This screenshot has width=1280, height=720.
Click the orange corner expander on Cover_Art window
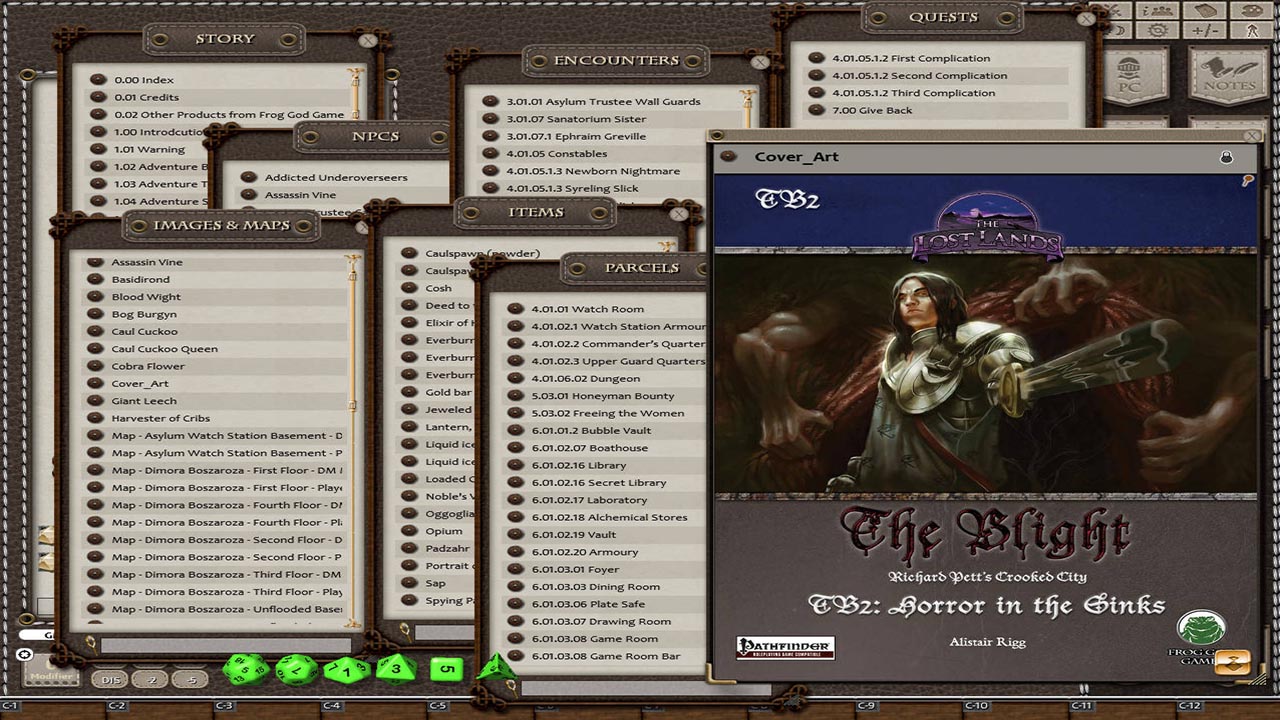click(1233, 662)
